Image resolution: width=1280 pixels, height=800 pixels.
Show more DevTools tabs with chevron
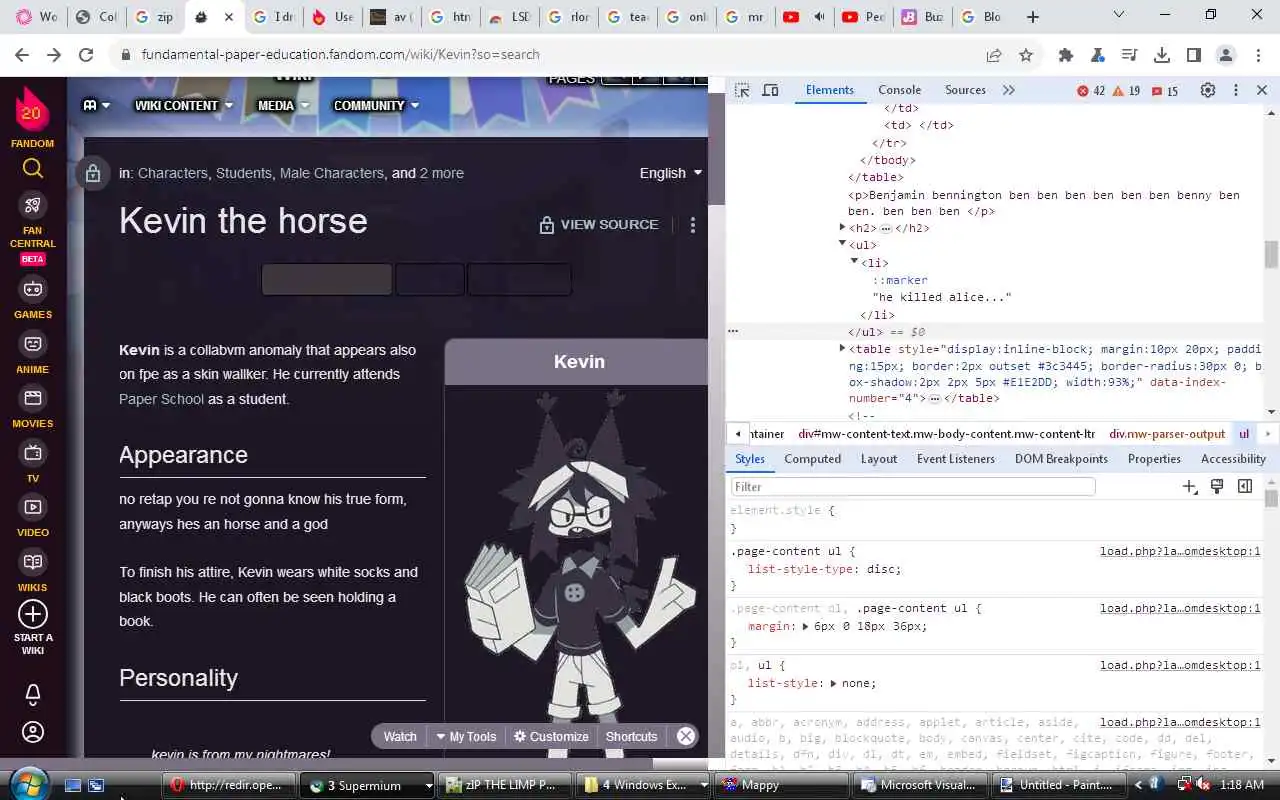click(1008, 90)
